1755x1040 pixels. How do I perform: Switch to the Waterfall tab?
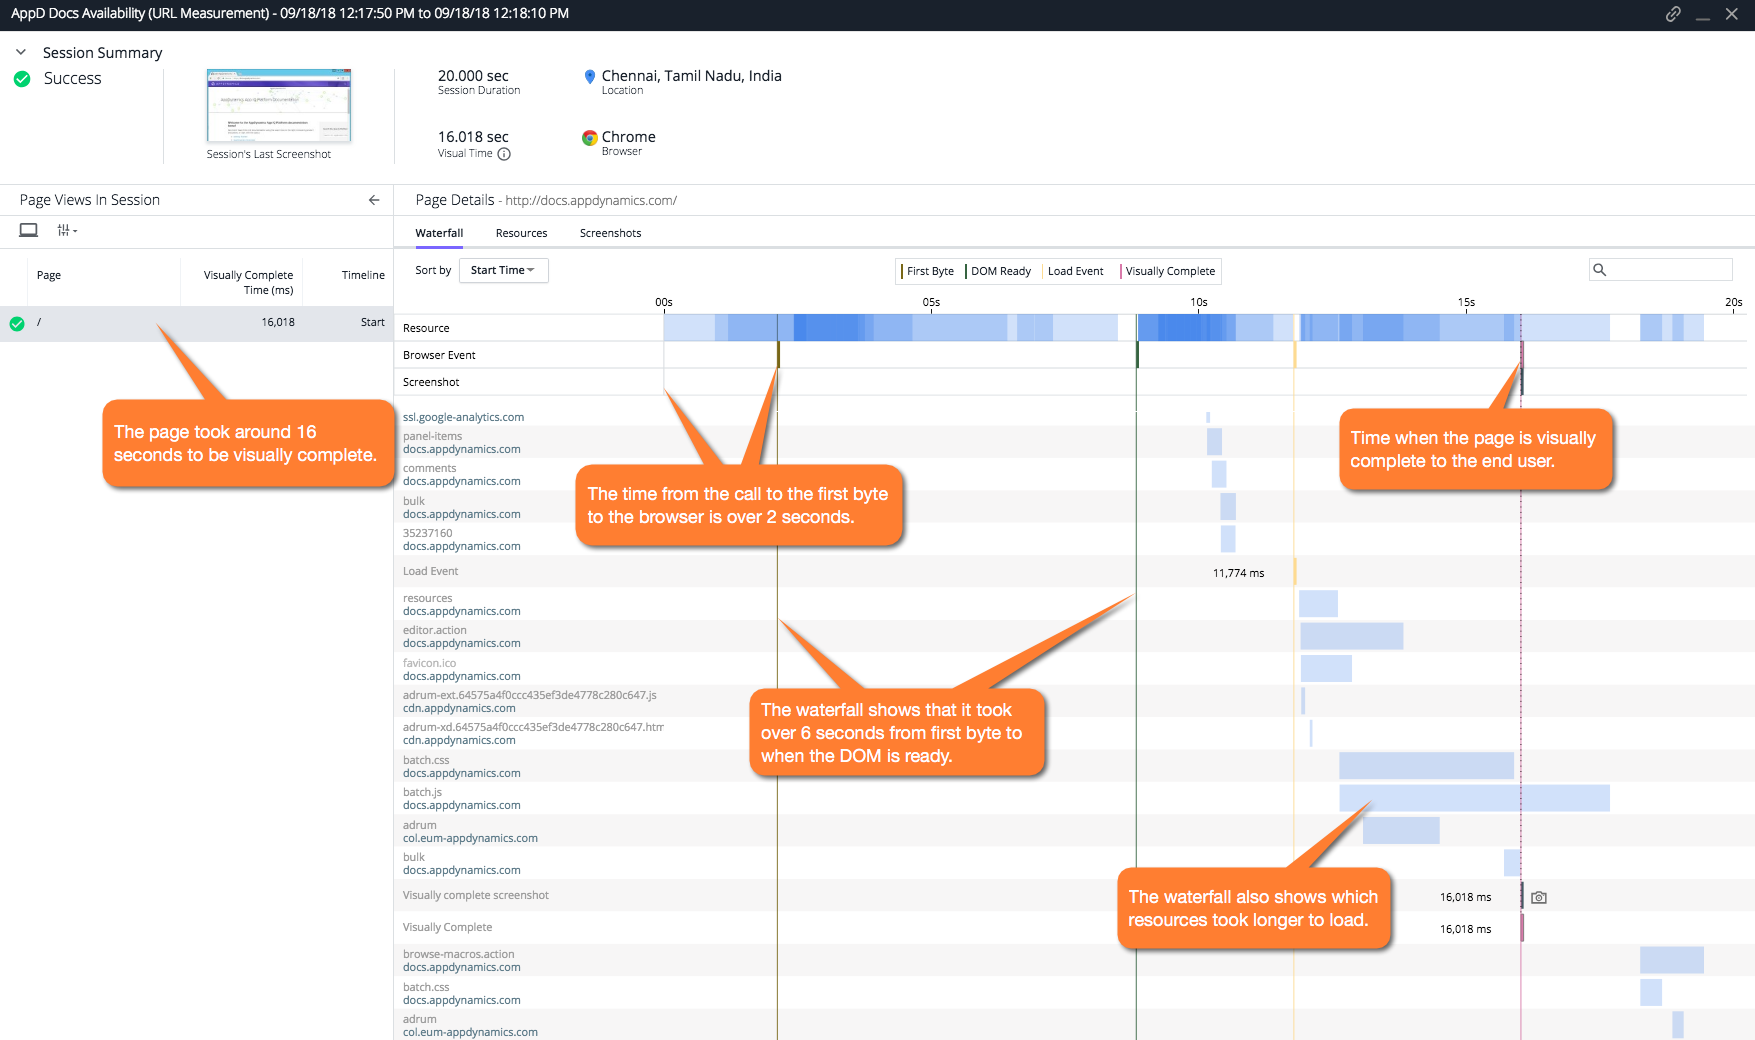439,233
